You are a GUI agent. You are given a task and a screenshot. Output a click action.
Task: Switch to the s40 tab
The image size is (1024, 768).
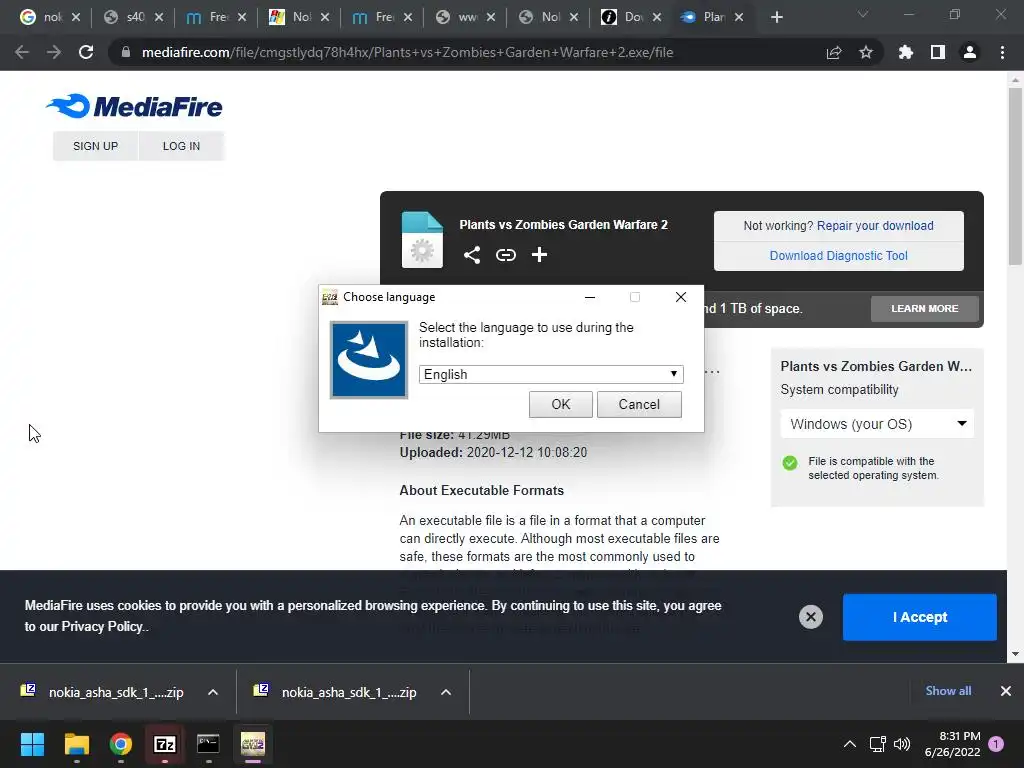133,17
